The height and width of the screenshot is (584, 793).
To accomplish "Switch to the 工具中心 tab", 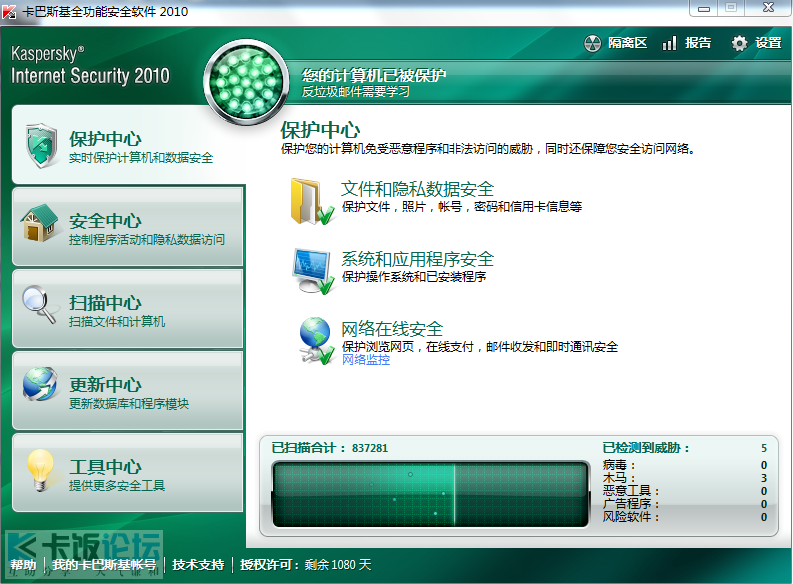I will [x=128, y=473].
